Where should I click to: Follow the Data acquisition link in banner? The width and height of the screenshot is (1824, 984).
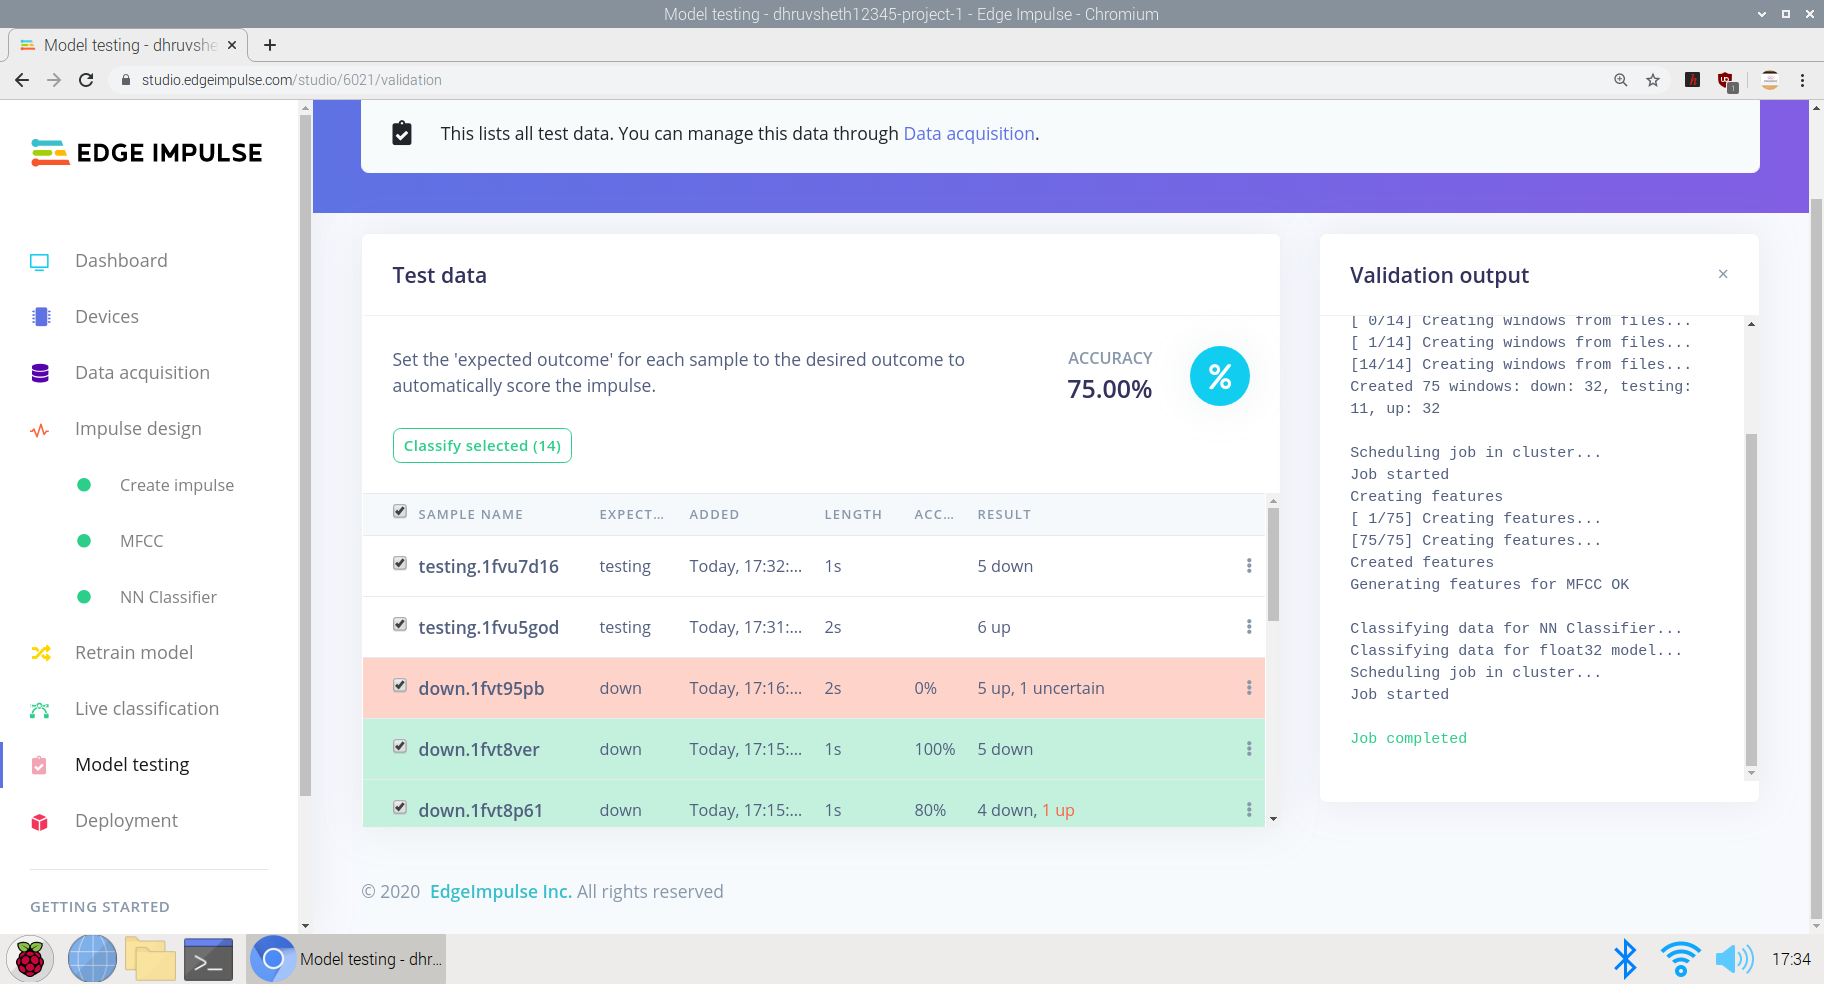point(968,134)
